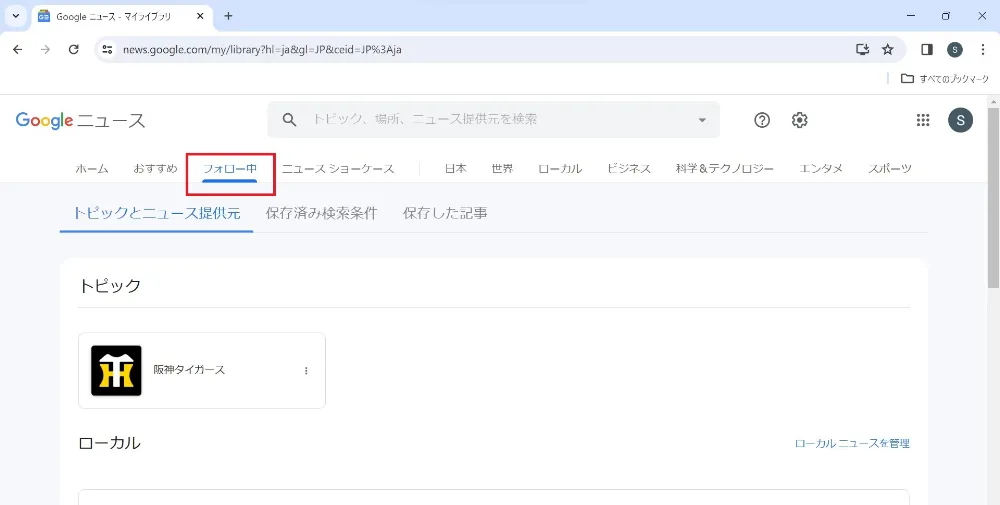
Task: Open the account avatar in Google News
Action: click(960, 120)
